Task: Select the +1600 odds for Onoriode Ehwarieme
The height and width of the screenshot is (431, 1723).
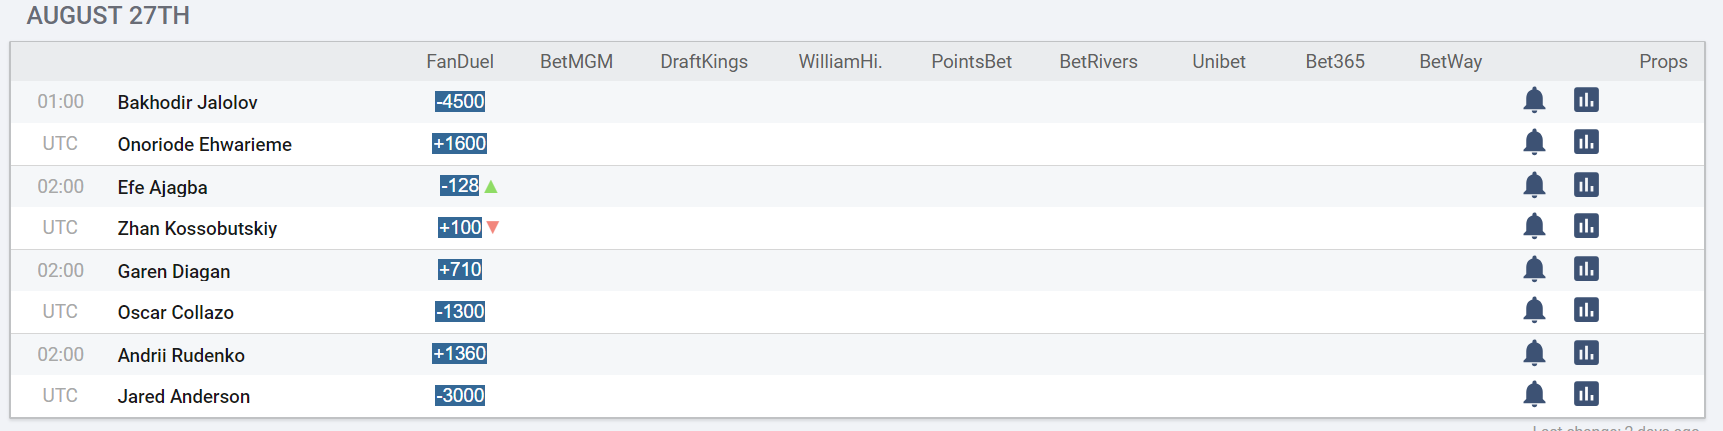Action: pyautogui.click(x=460, y=143)
